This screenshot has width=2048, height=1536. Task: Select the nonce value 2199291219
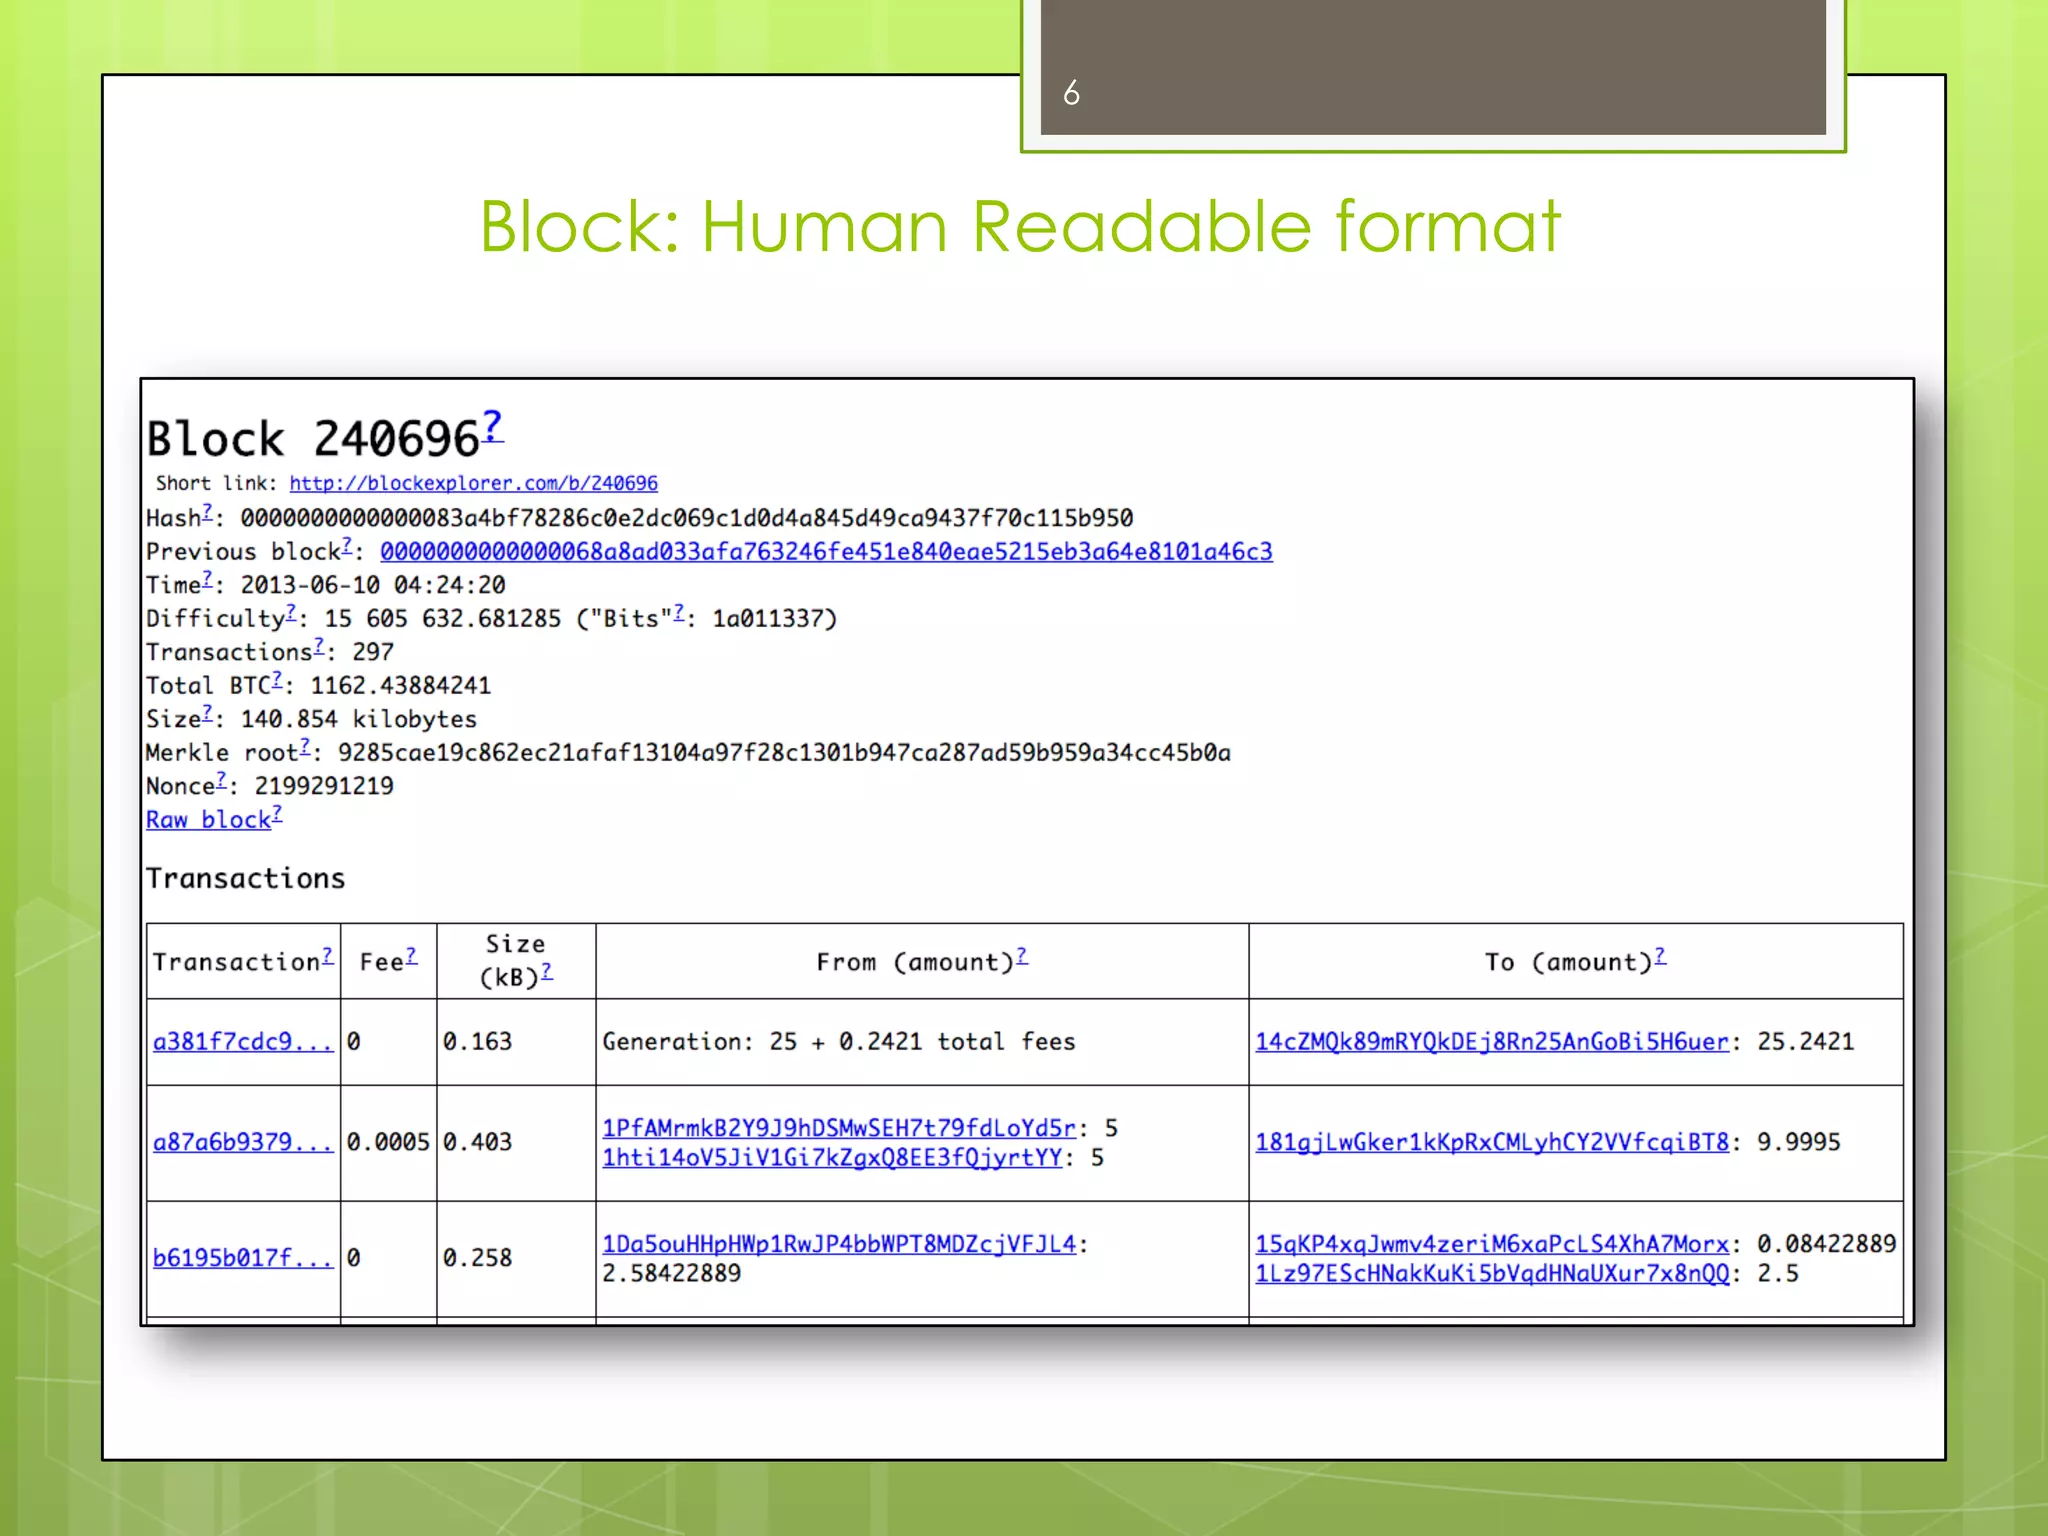324,786
